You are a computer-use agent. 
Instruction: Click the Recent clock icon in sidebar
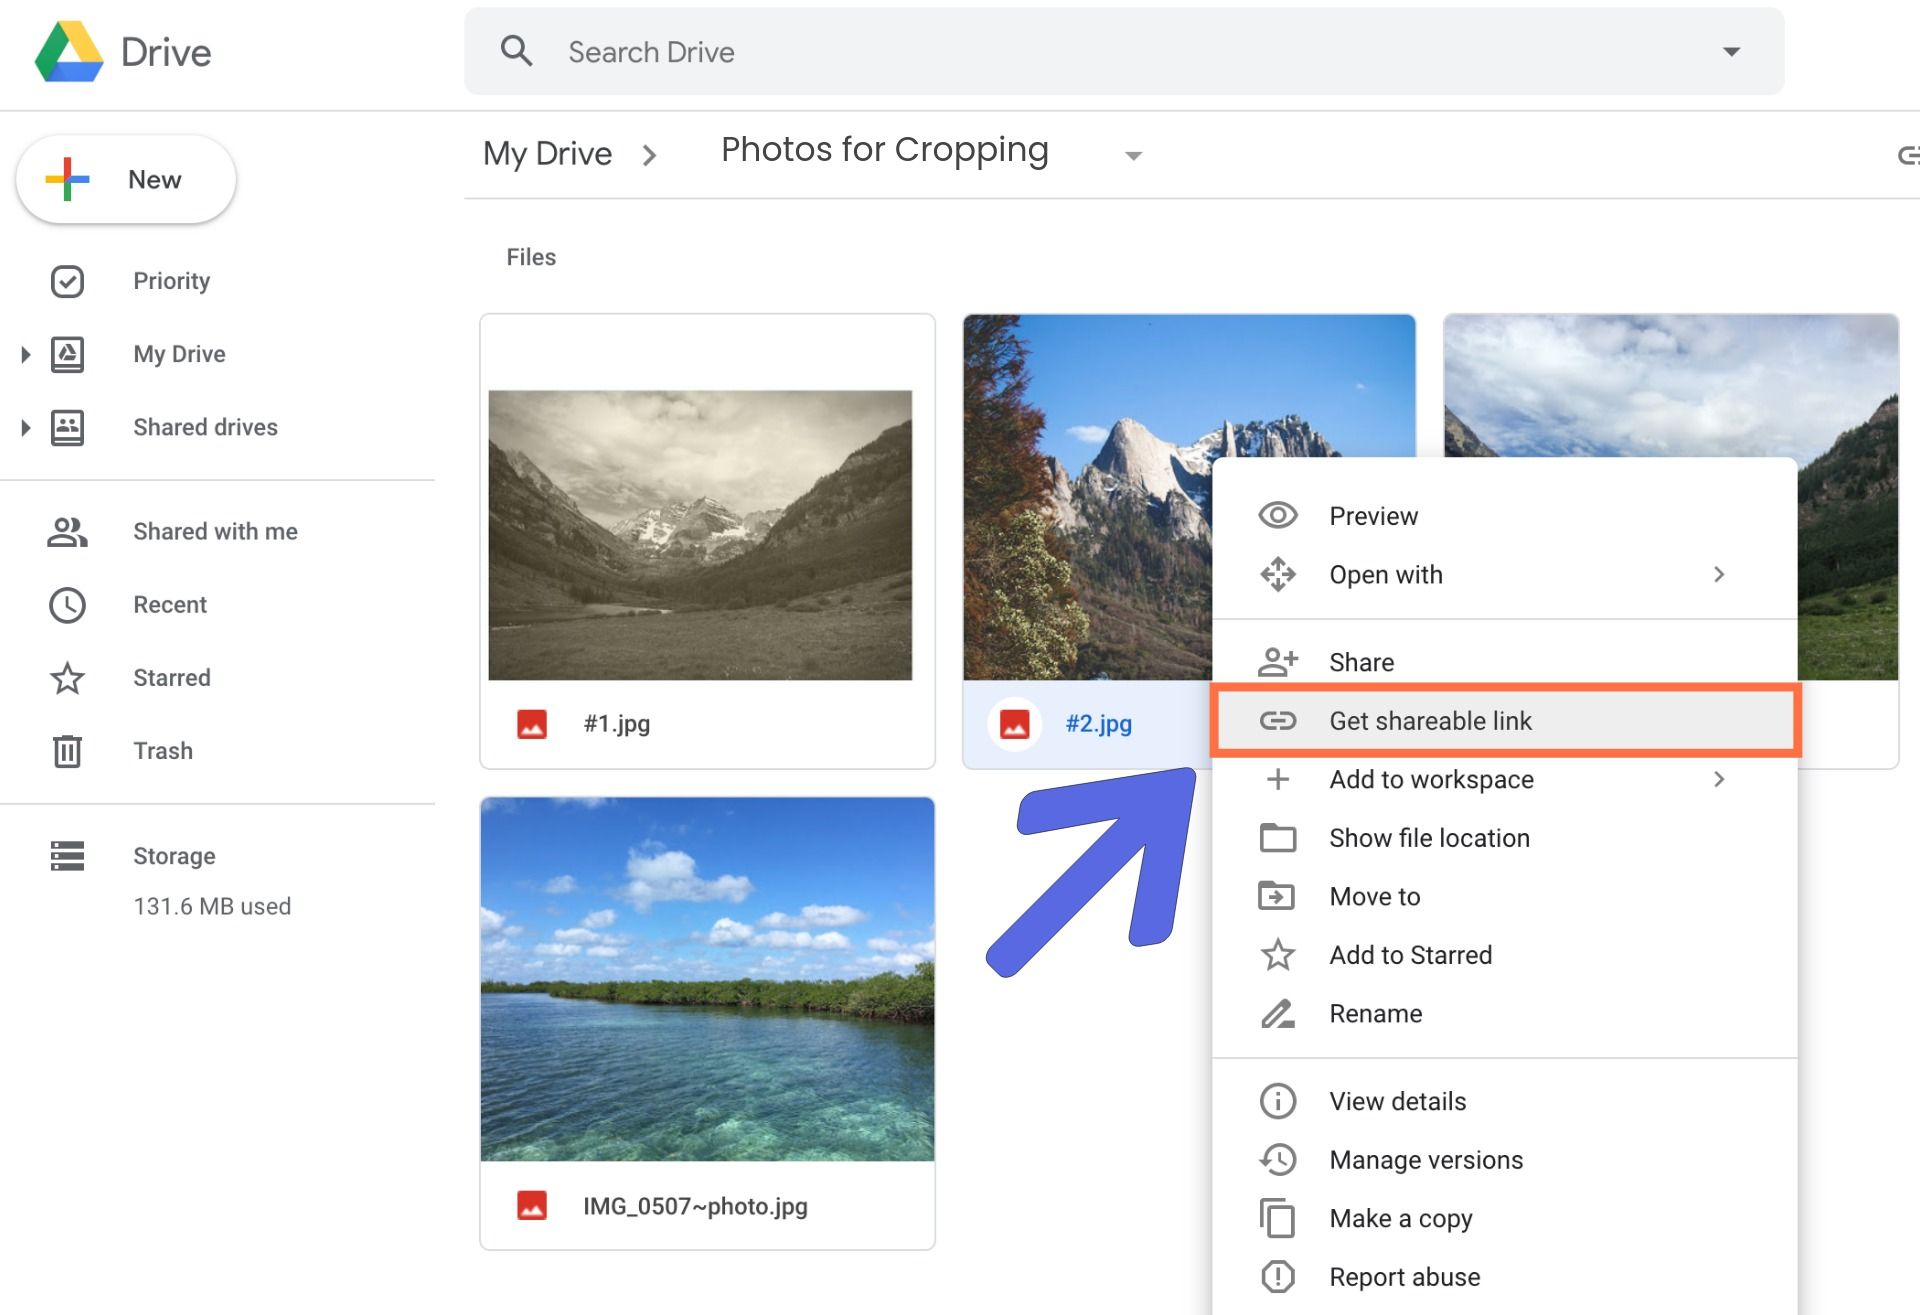(x=67, y=605)
